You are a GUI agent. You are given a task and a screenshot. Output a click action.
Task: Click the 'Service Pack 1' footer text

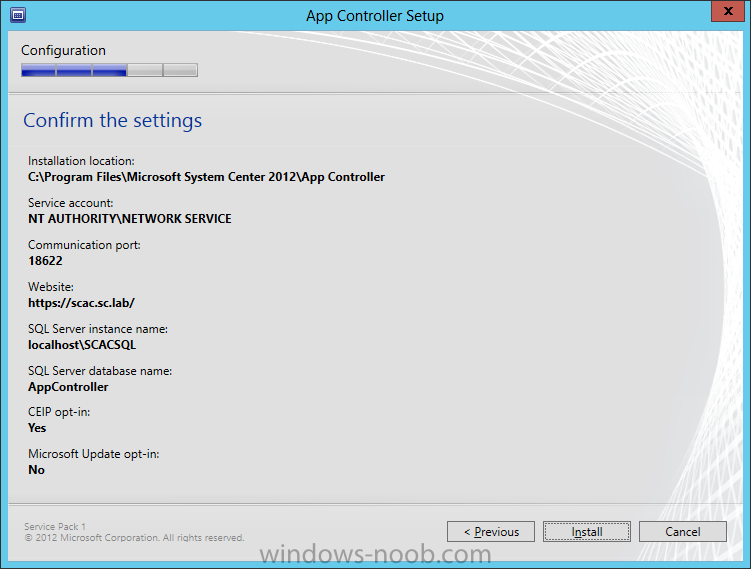[x=55, y=526]
